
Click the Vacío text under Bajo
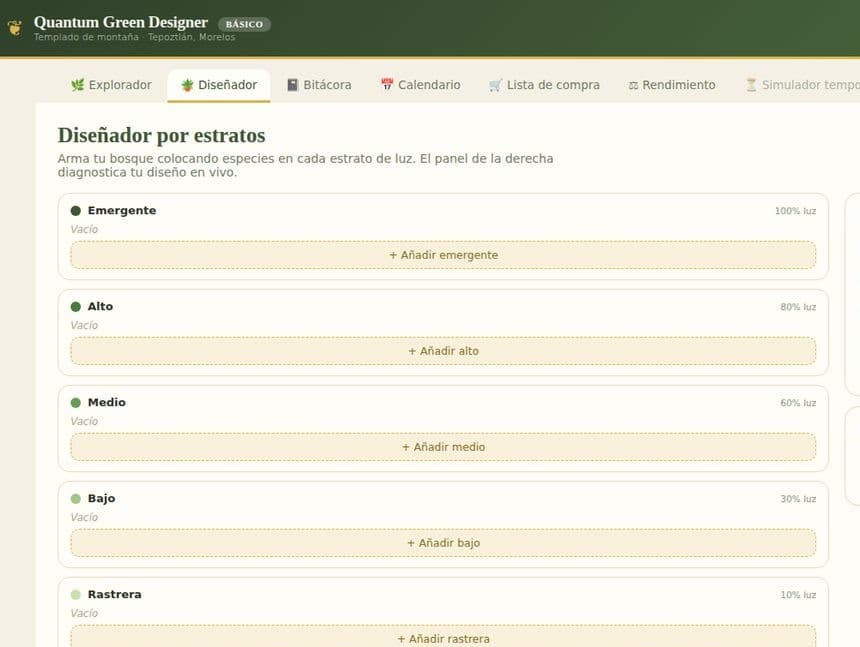tap(84, 517)
